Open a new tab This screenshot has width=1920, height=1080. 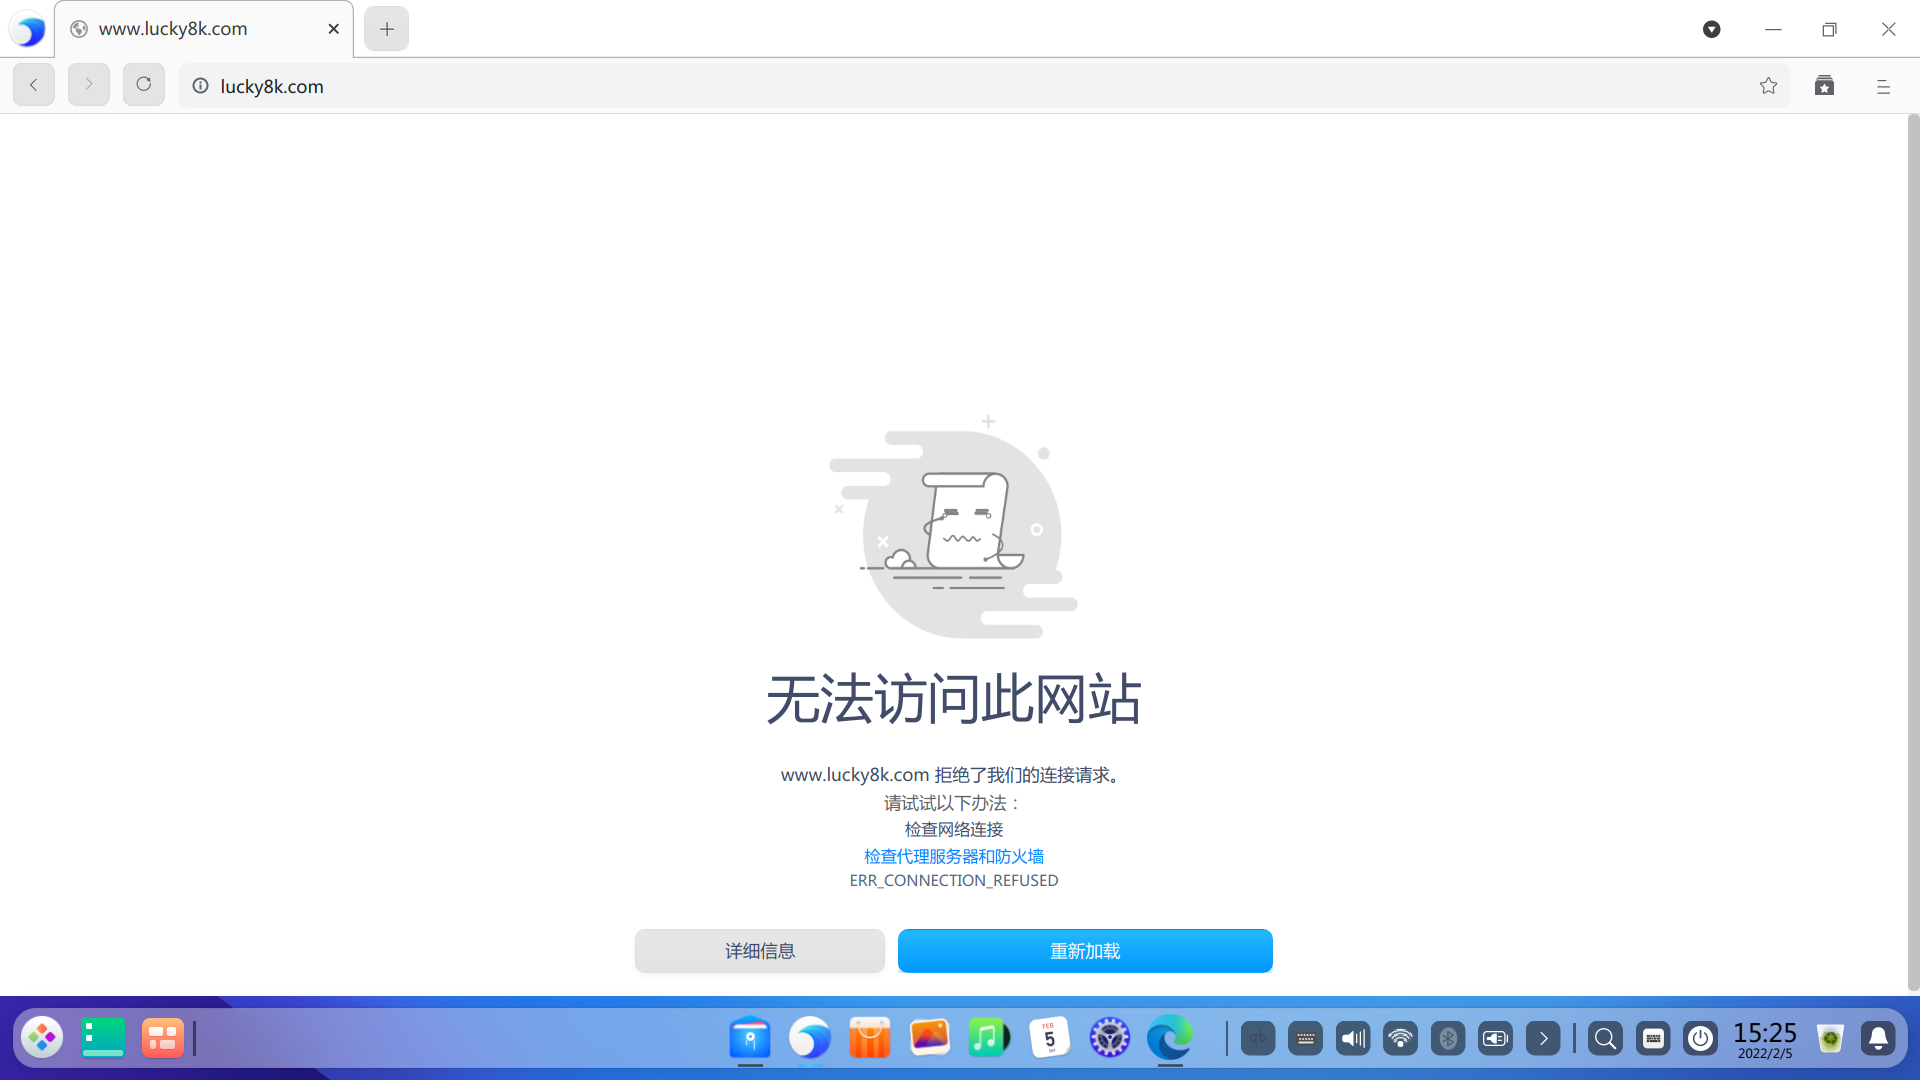(x=387, y=29)
